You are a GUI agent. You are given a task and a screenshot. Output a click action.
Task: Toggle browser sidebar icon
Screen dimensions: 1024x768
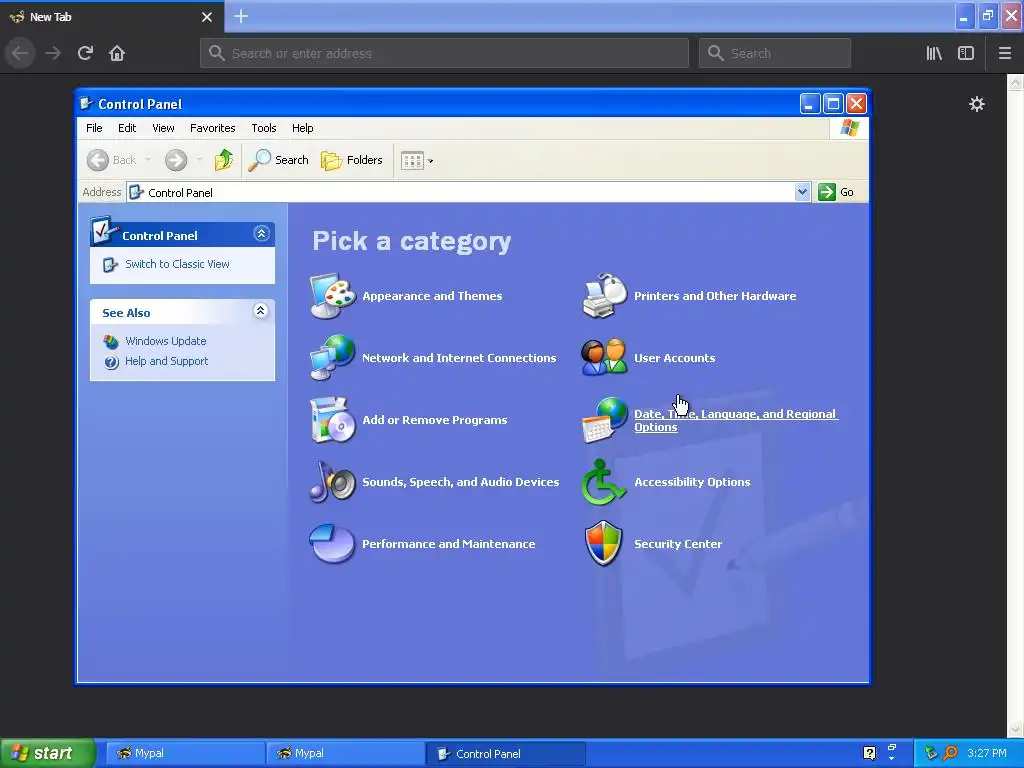[966, 53]
